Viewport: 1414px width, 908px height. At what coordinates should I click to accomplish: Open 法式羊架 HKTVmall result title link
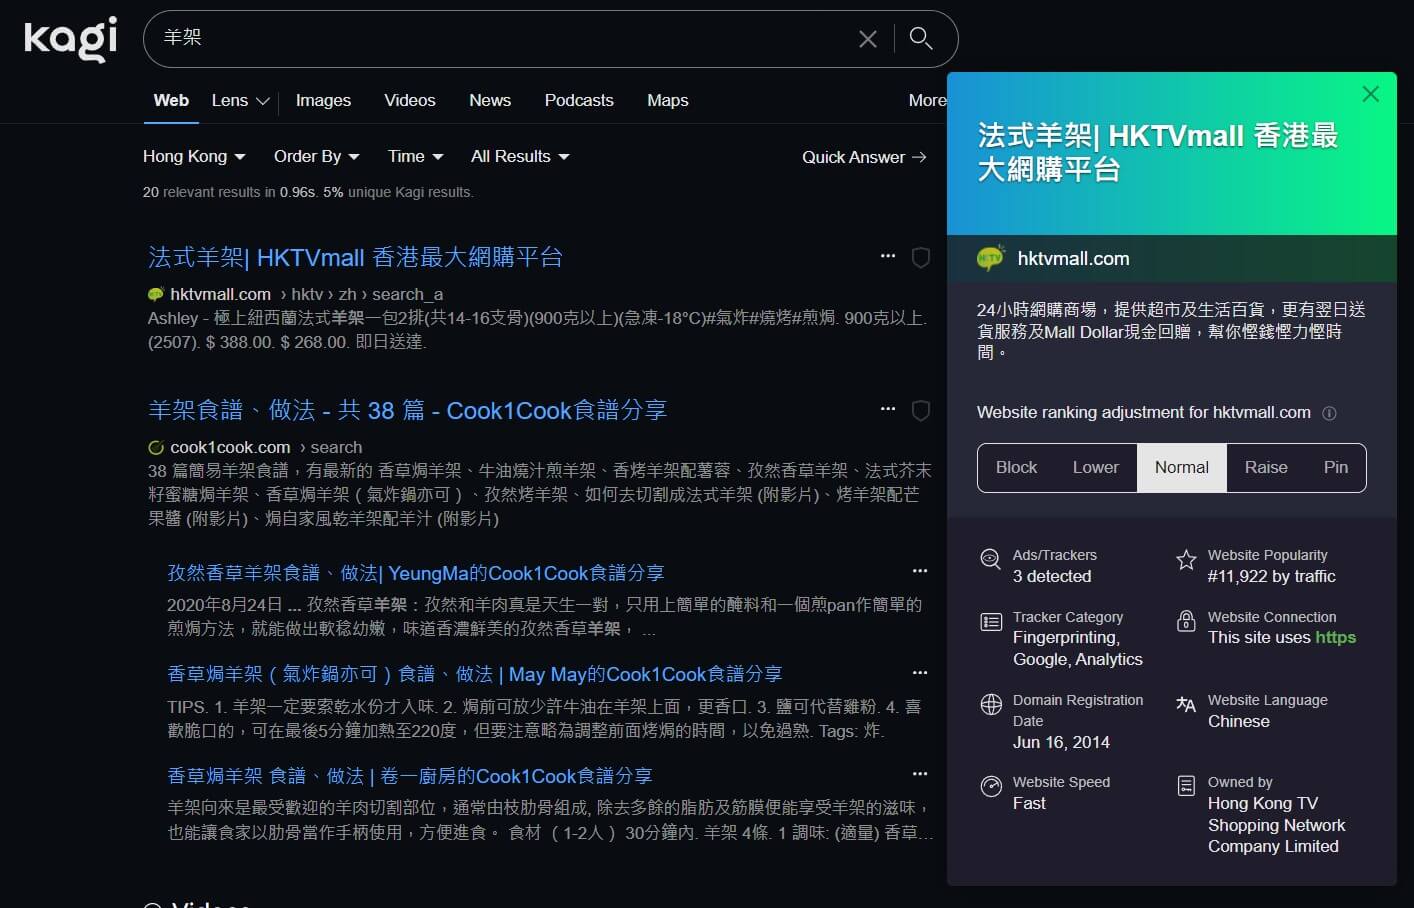pos(355,258)
